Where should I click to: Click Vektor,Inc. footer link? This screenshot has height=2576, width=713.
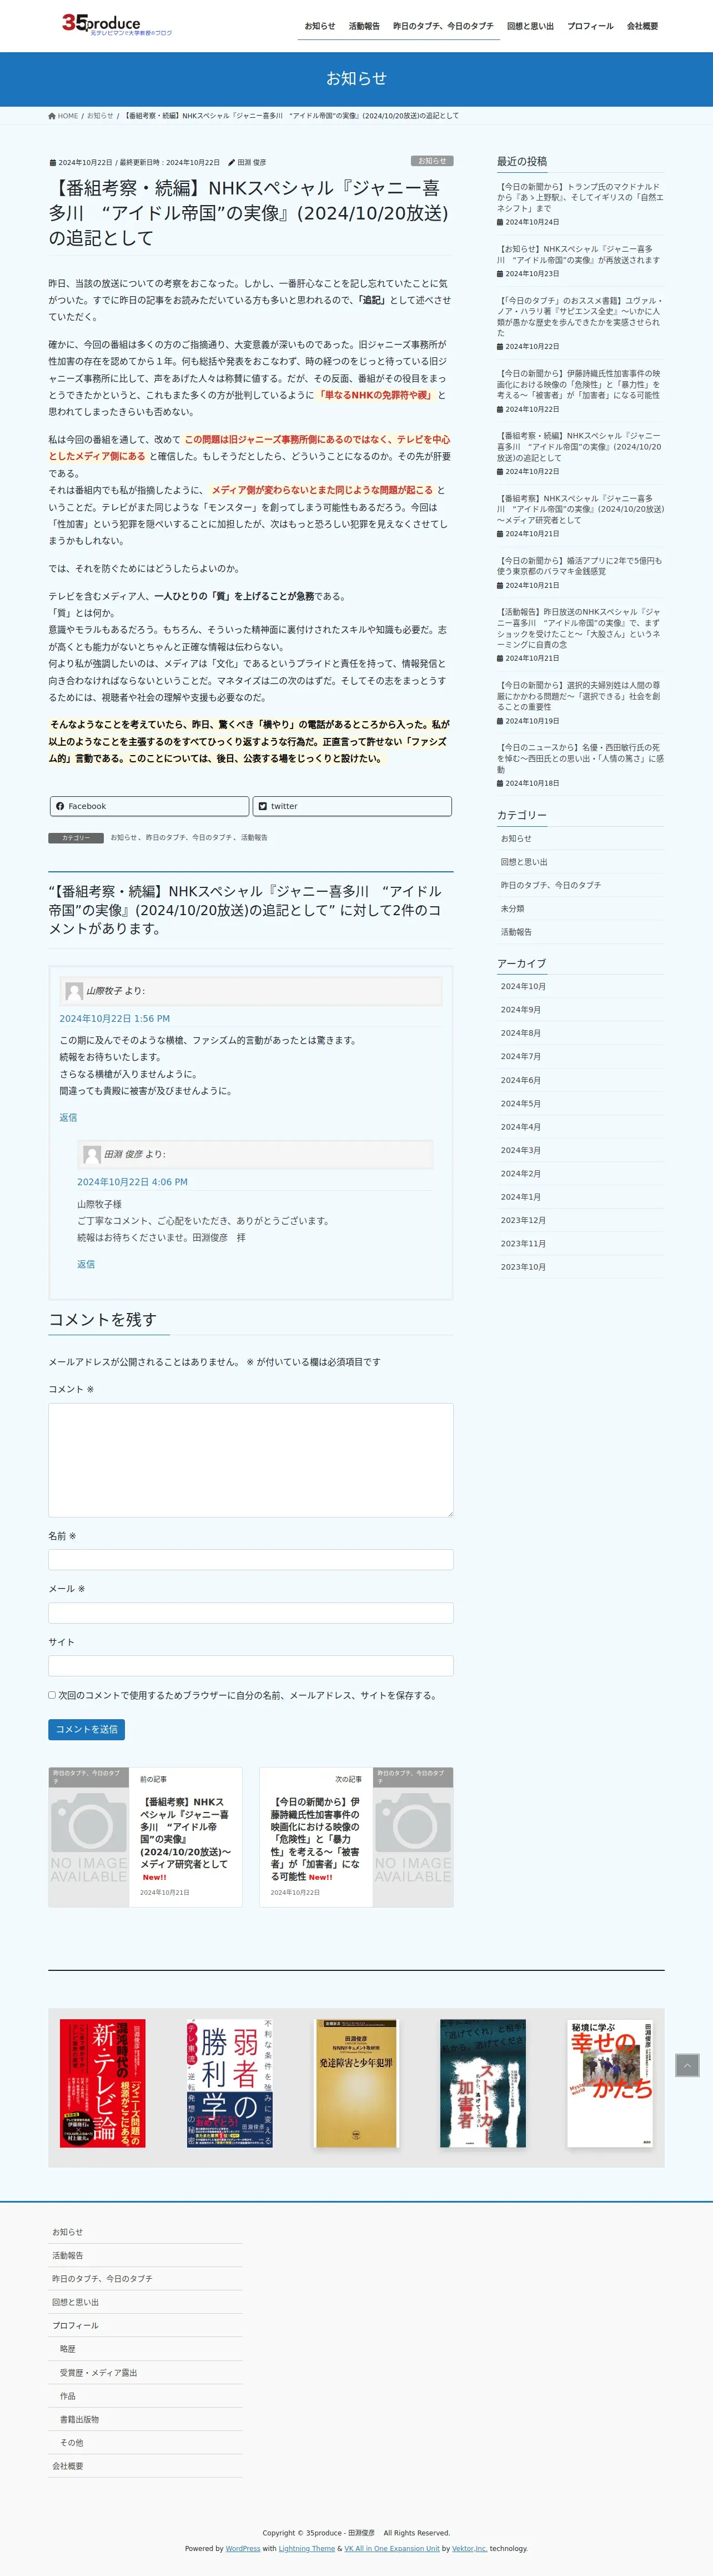point(469,2548)
